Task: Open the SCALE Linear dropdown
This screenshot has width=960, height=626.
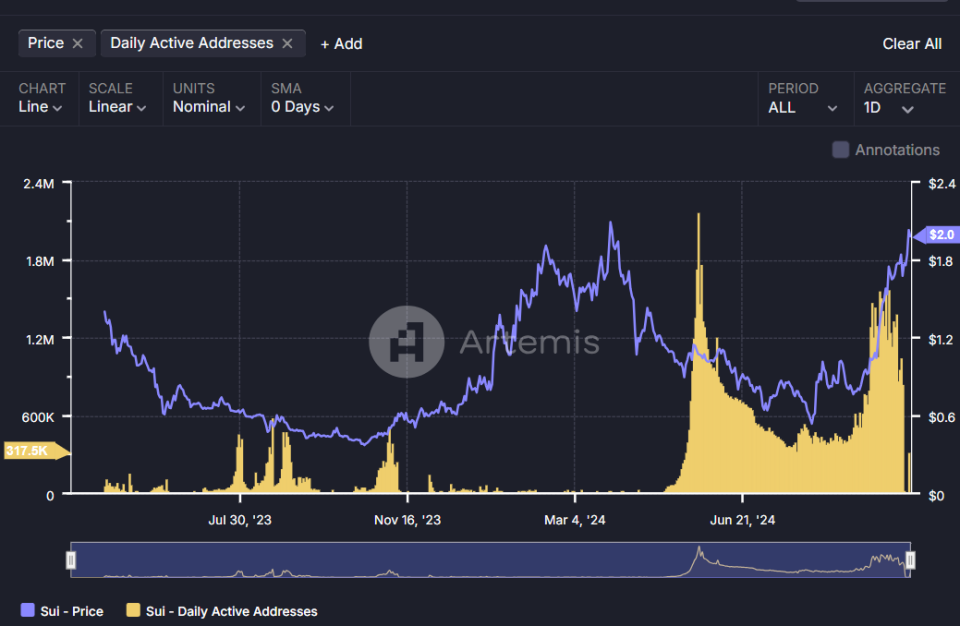Action: point(117,107)
